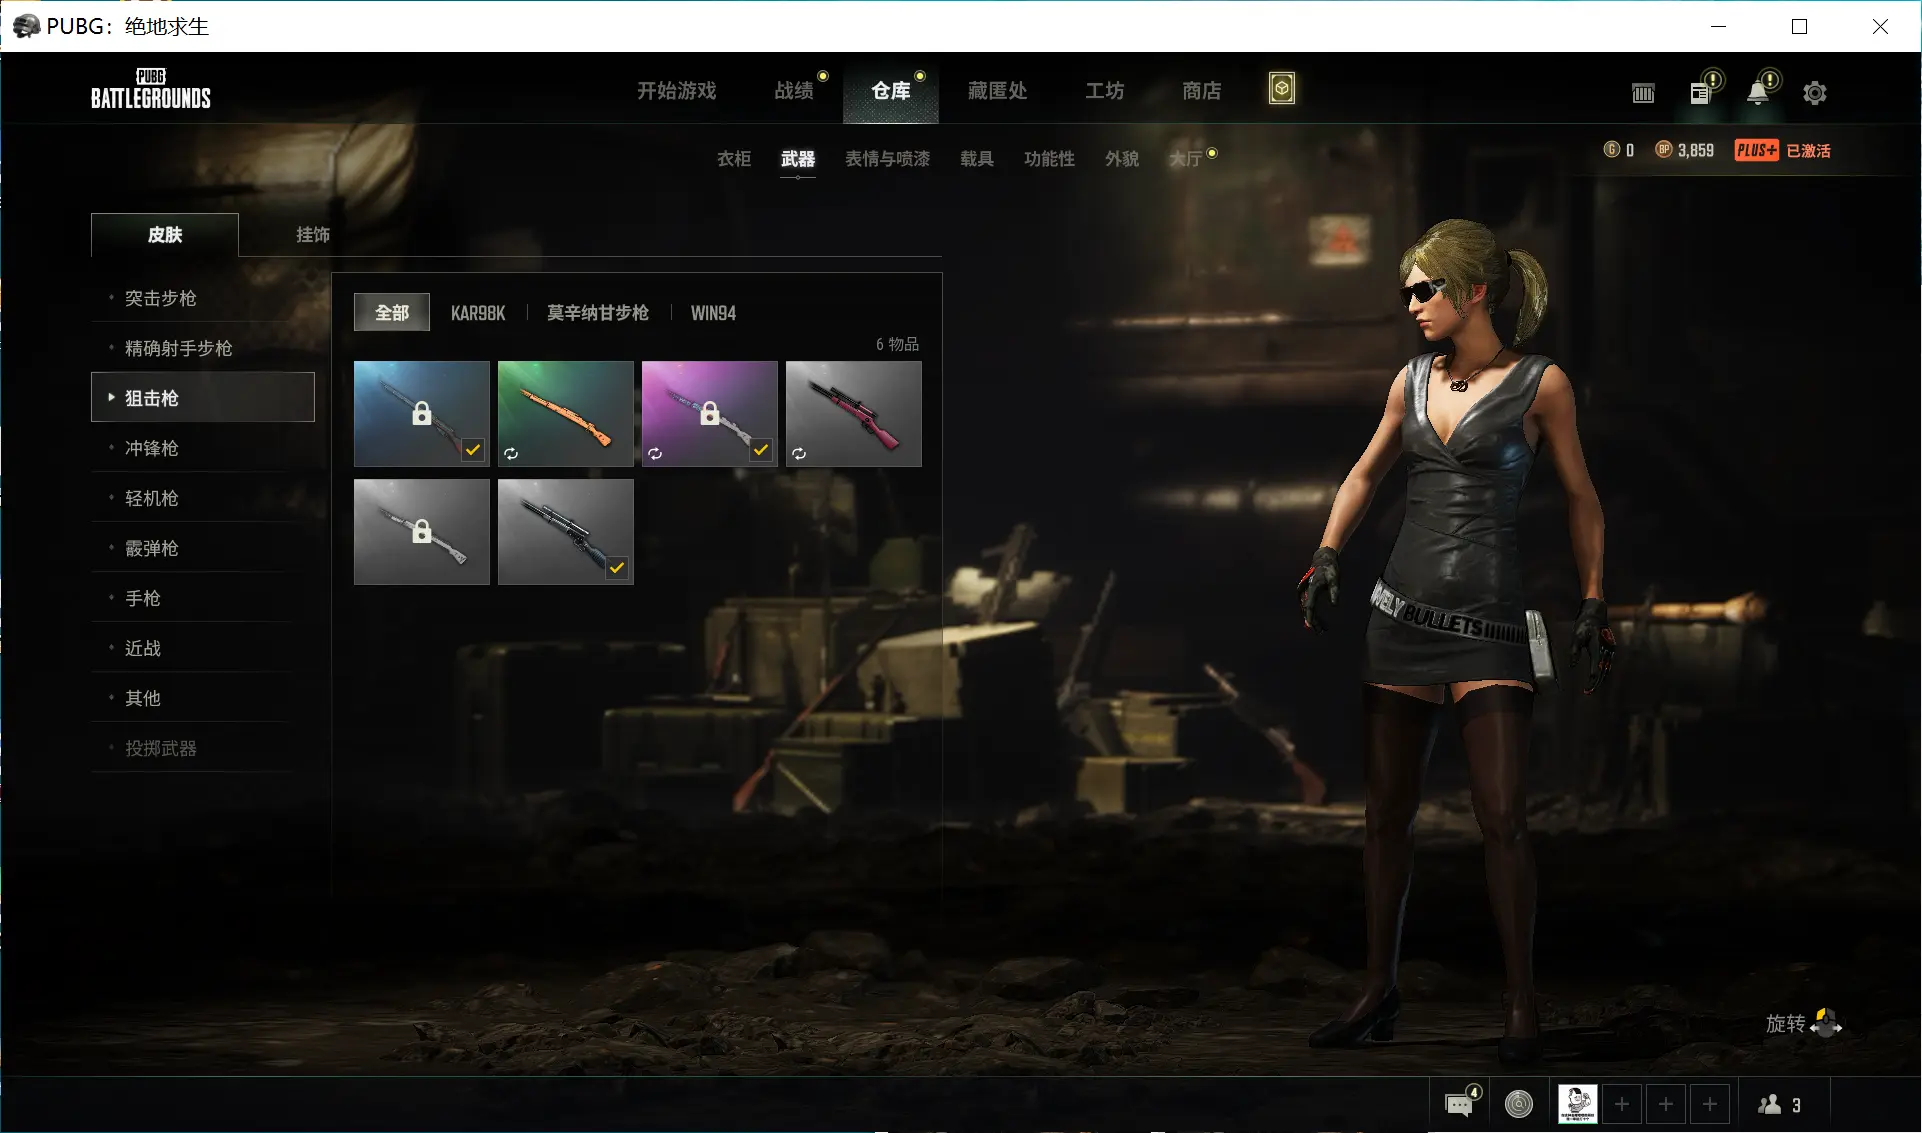Open the settings gear icon
Image resolution: width=1922 pixels, height=1133 pixels.
click(1815, 93)
